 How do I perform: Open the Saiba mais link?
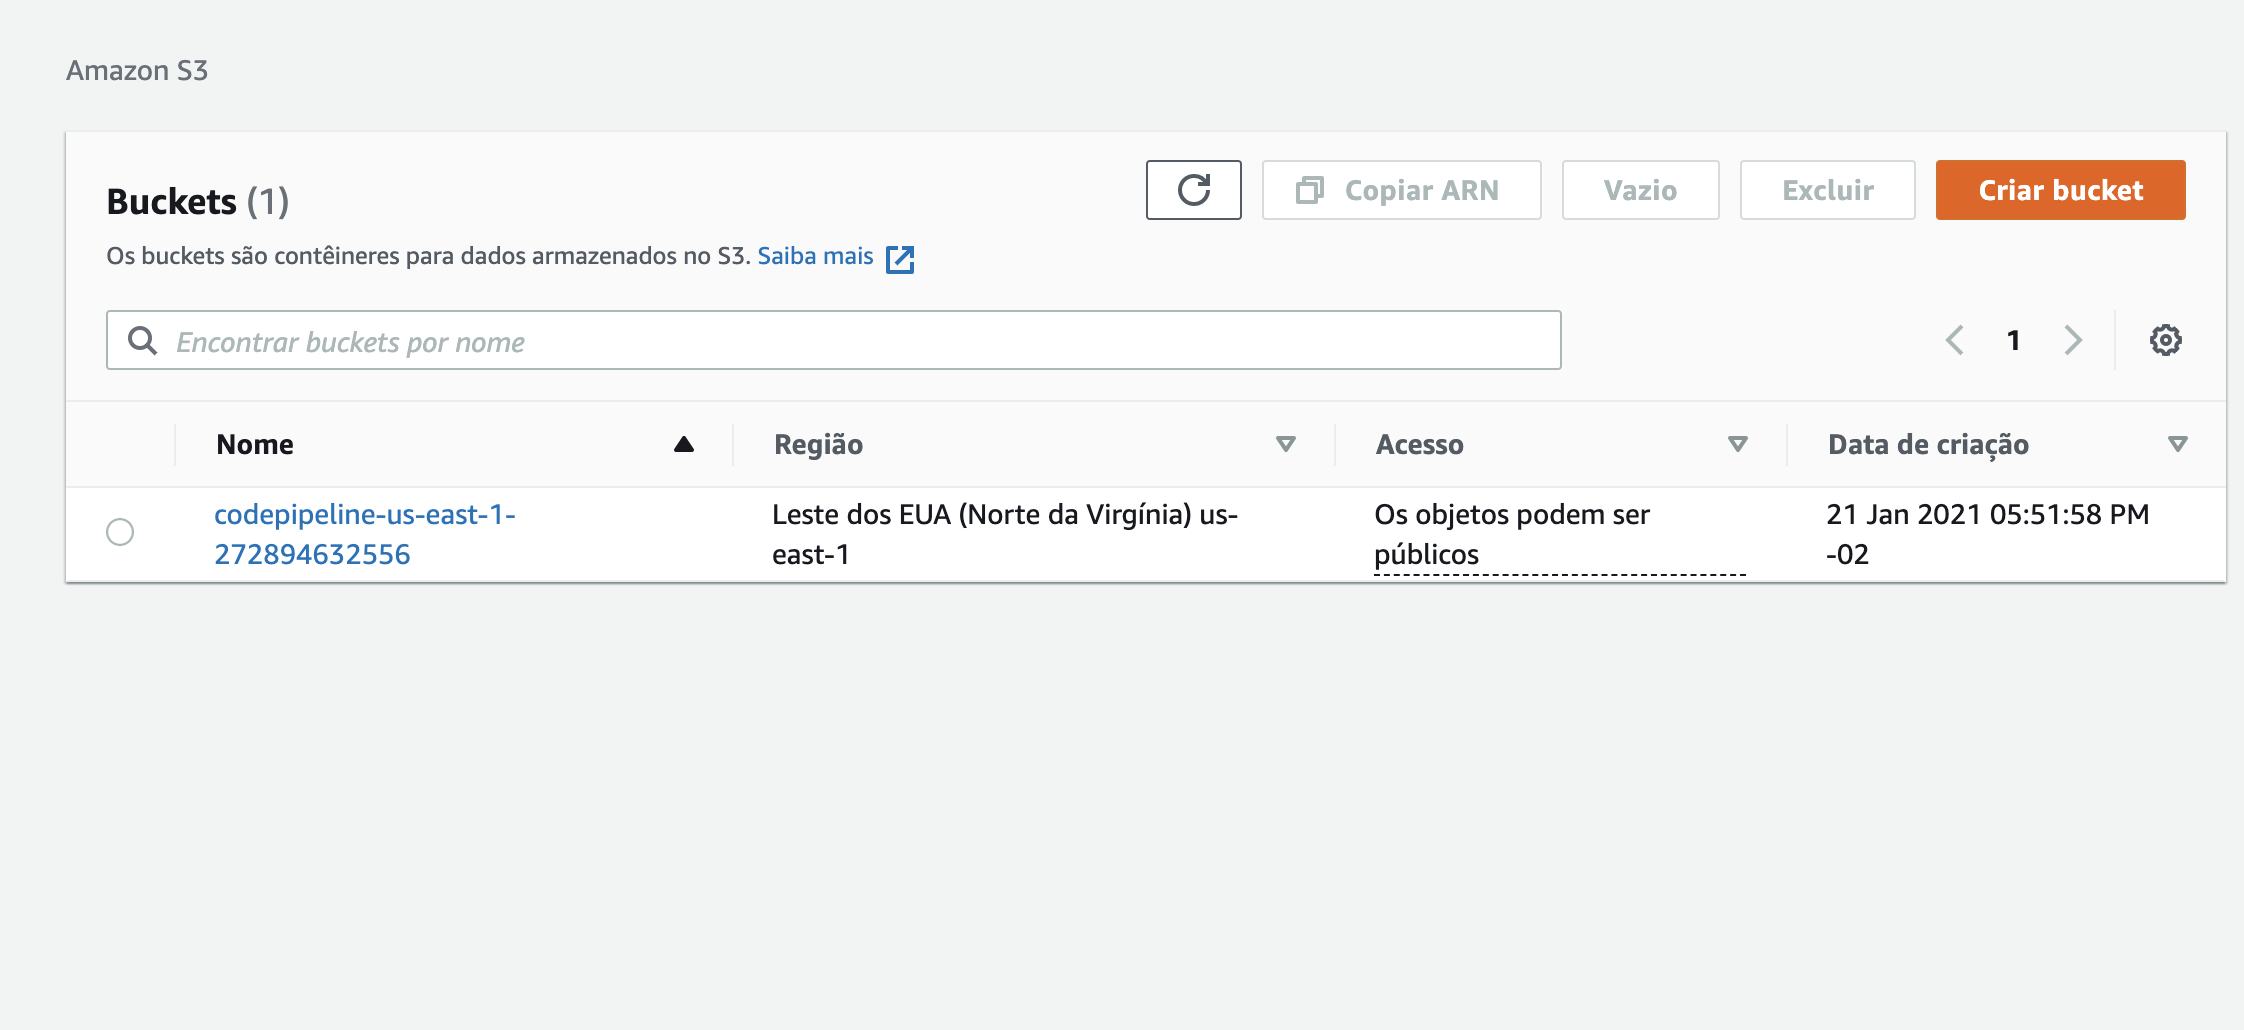point(815,256)
